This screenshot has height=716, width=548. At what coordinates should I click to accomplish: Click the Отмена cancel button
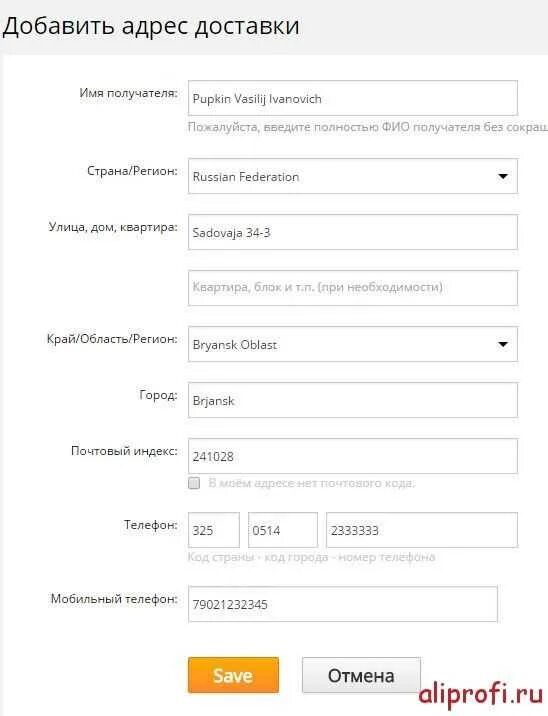[361, 675]
